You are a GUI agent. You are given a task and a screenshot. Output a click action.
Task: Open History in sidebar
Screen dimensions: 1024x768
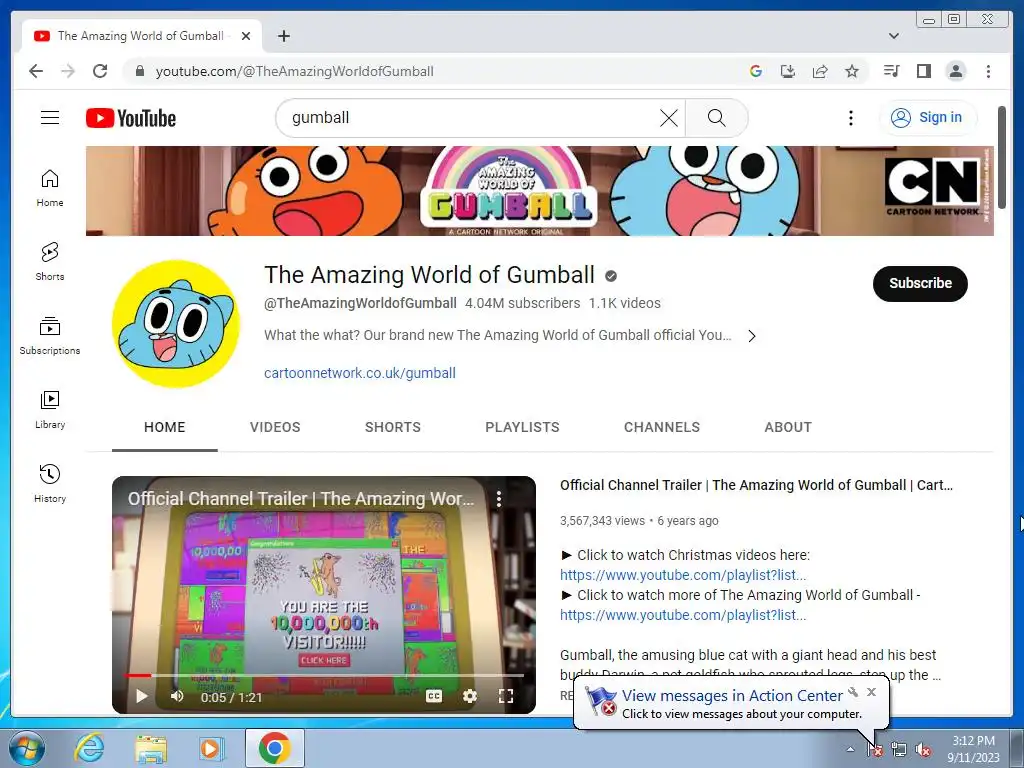coord(50,483)
